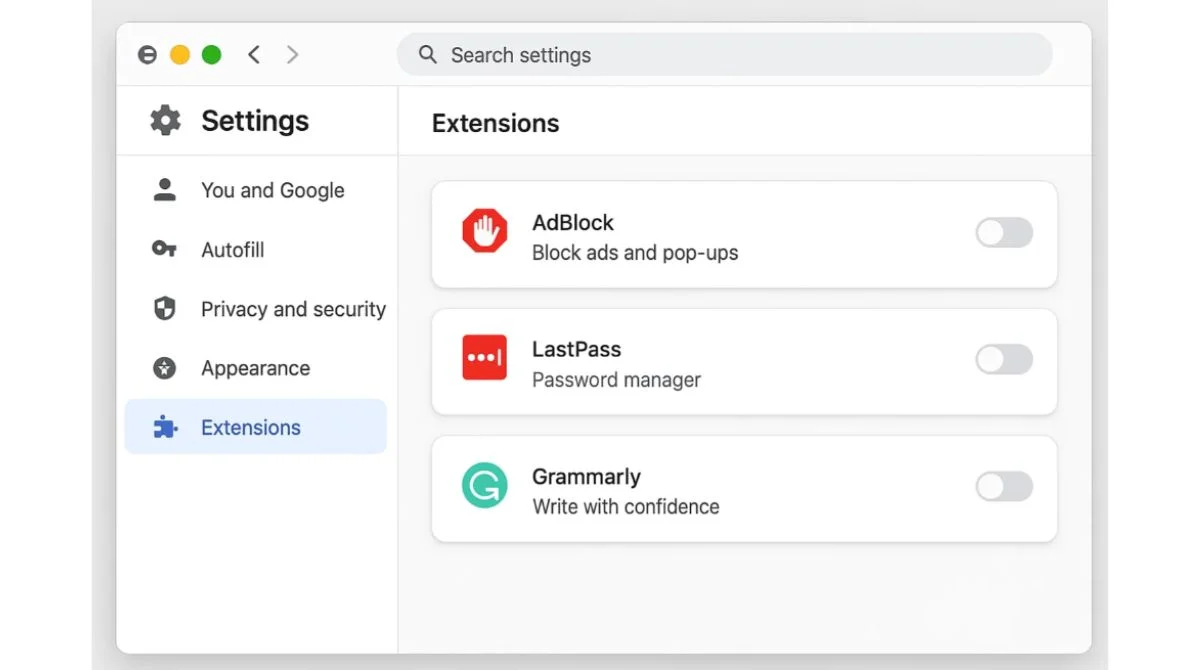This screenshot has width=1200, height=670.
Task: Enable the AdBlock extension toggle
Action: 1004,233
